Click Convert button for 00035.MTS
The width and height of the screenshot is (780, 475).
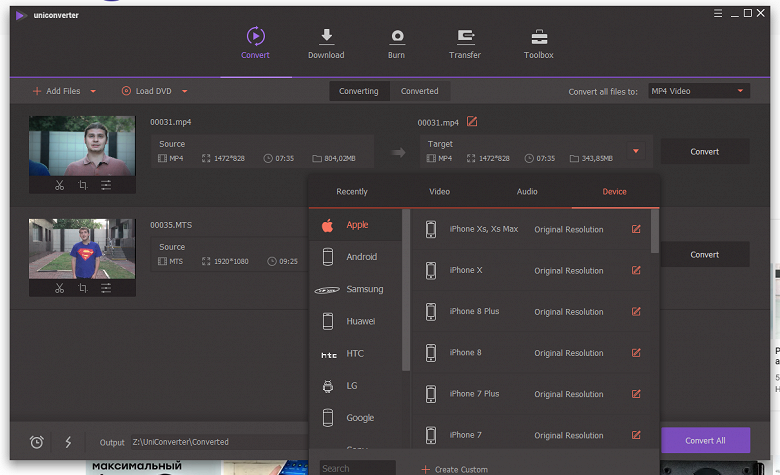[x=705, y=255]
